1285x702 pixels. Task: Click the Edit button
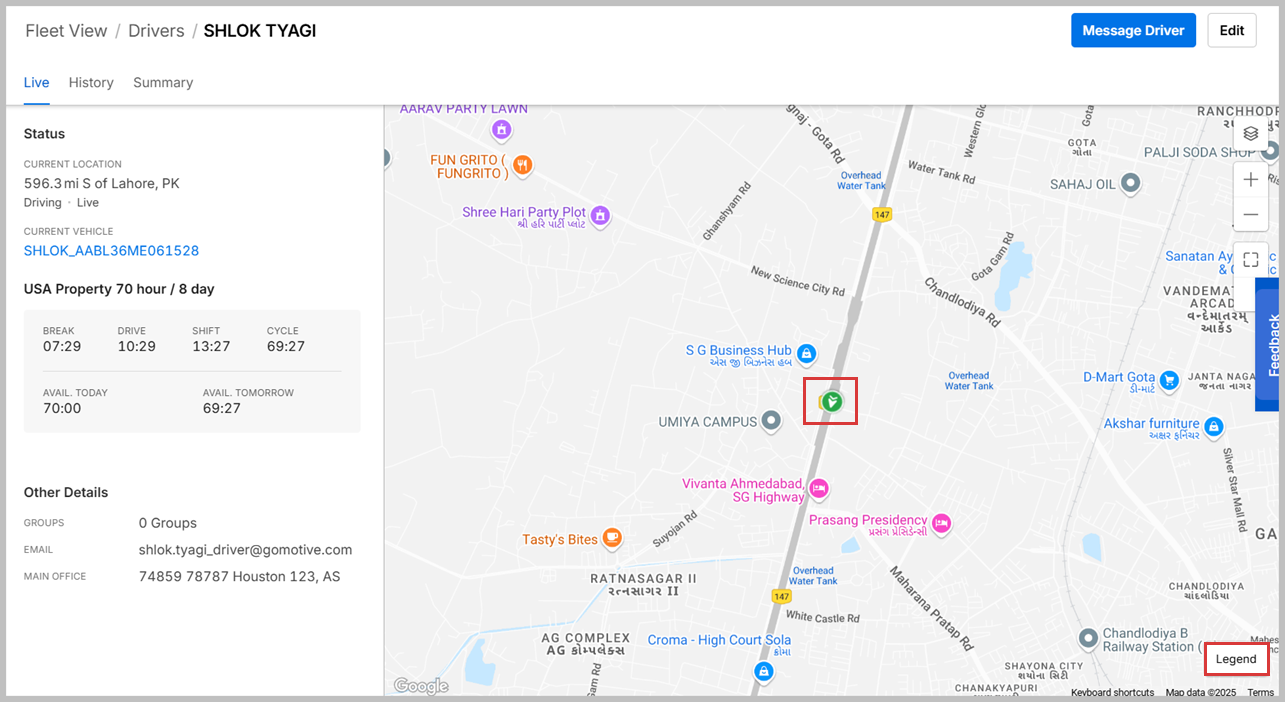[x=1231, y=31]
